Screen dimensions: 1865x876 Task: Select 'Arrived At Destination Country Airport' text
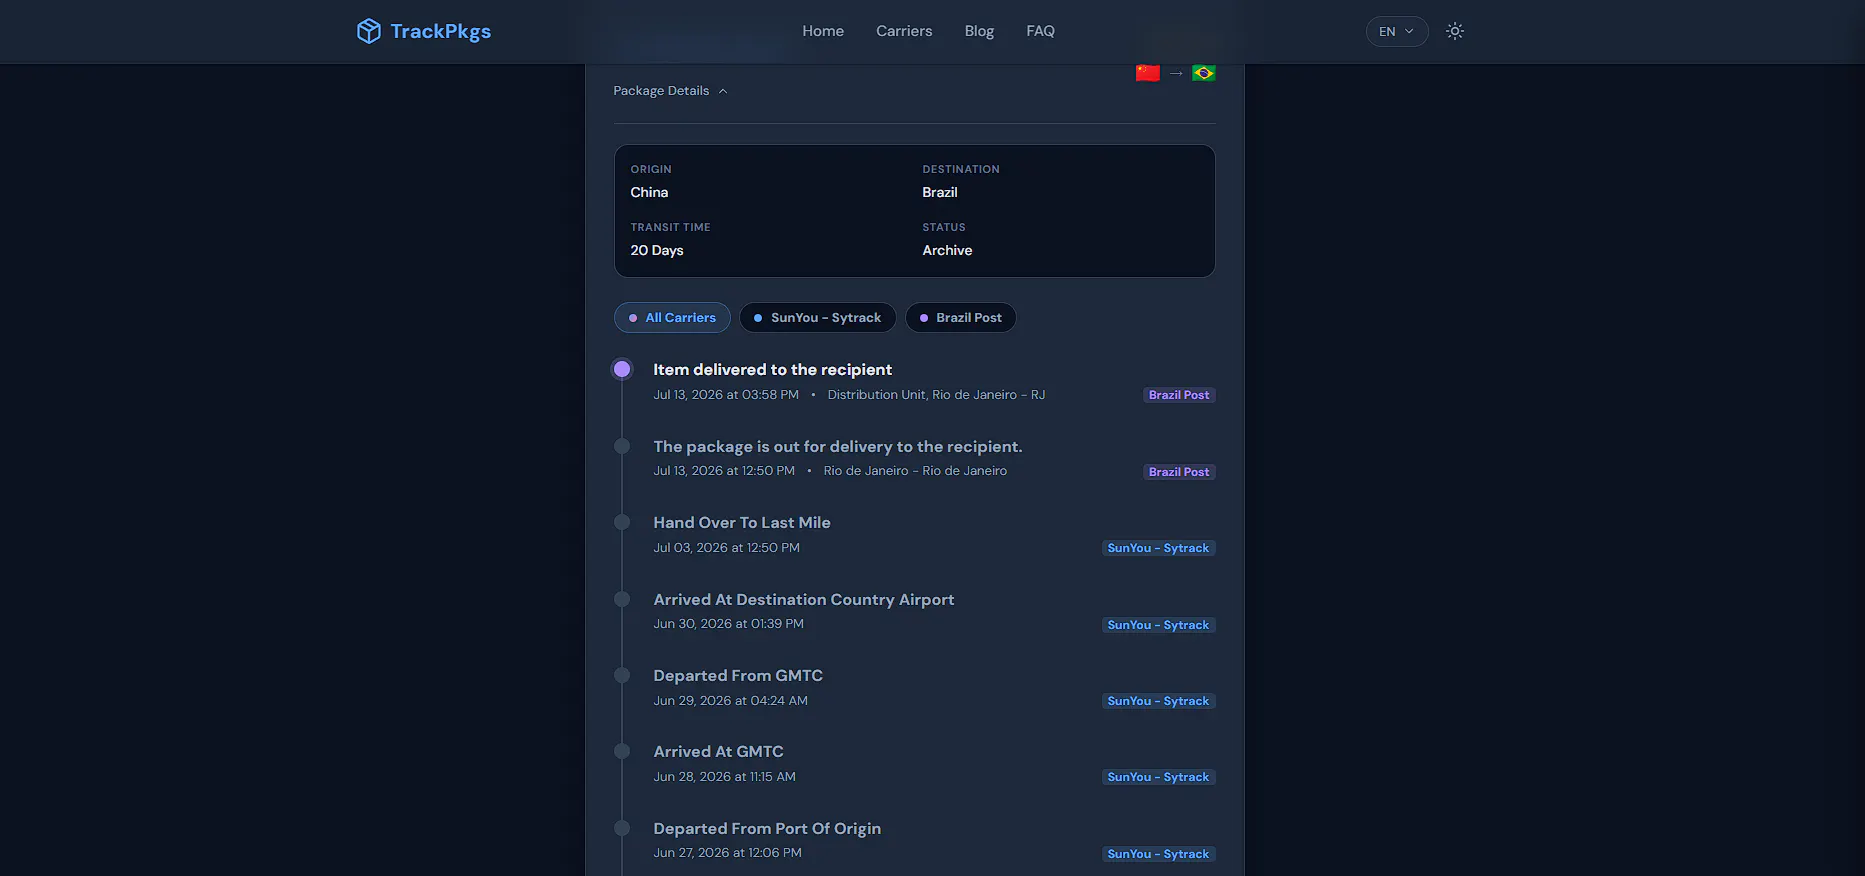click(x=804, y=600)
